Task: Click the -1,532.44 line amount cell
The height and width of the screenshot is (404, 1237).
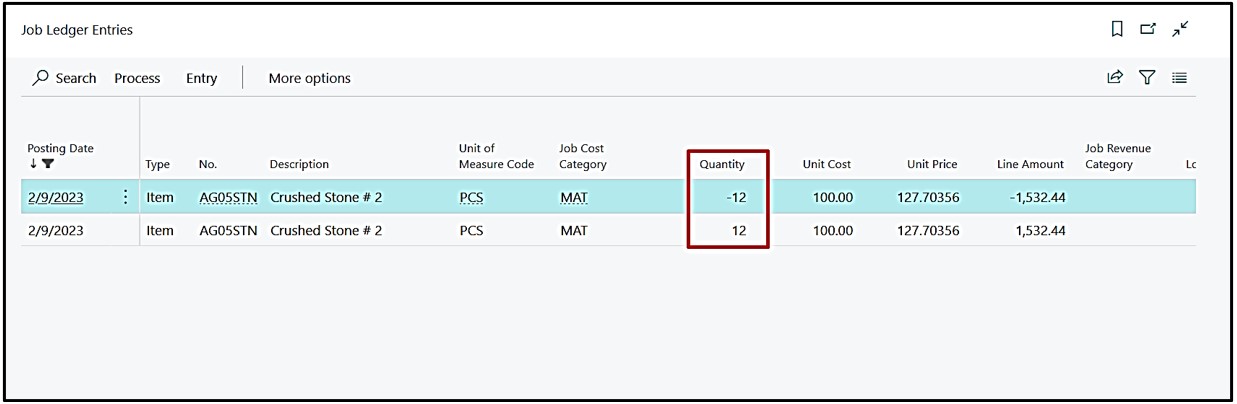Action: 1035,197
